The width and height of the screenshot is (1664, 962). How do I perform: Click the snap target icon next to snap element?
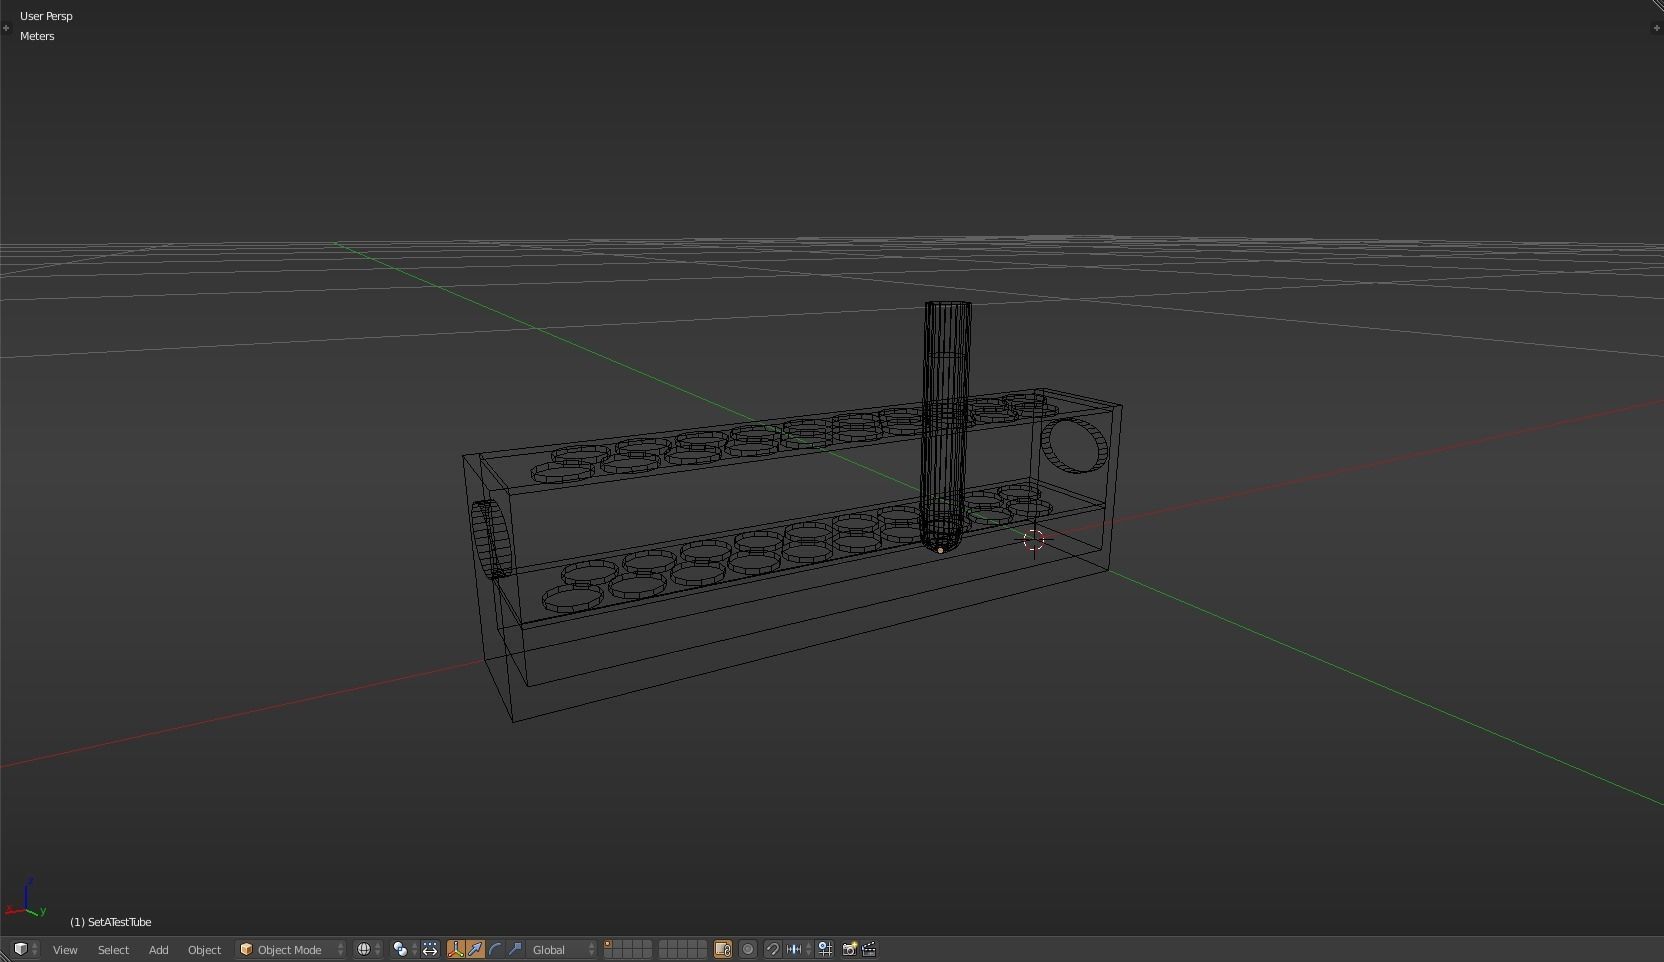tap(825, 949)
